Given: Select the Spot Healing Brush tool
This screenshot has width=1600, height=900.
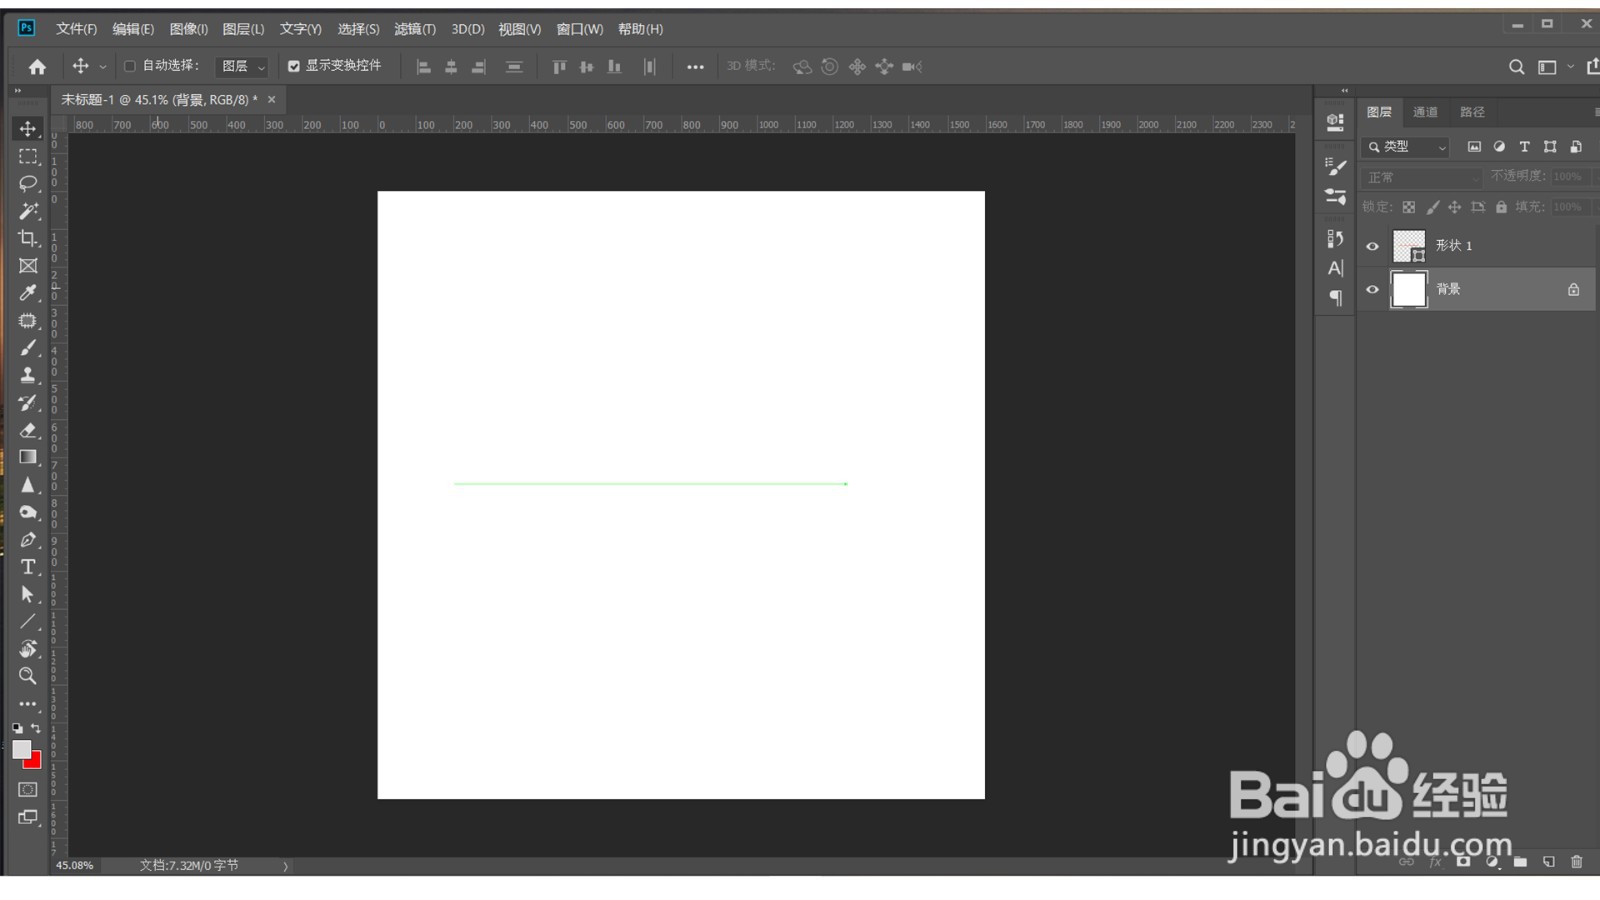Looking at the screenshot, I should (28, 320).
